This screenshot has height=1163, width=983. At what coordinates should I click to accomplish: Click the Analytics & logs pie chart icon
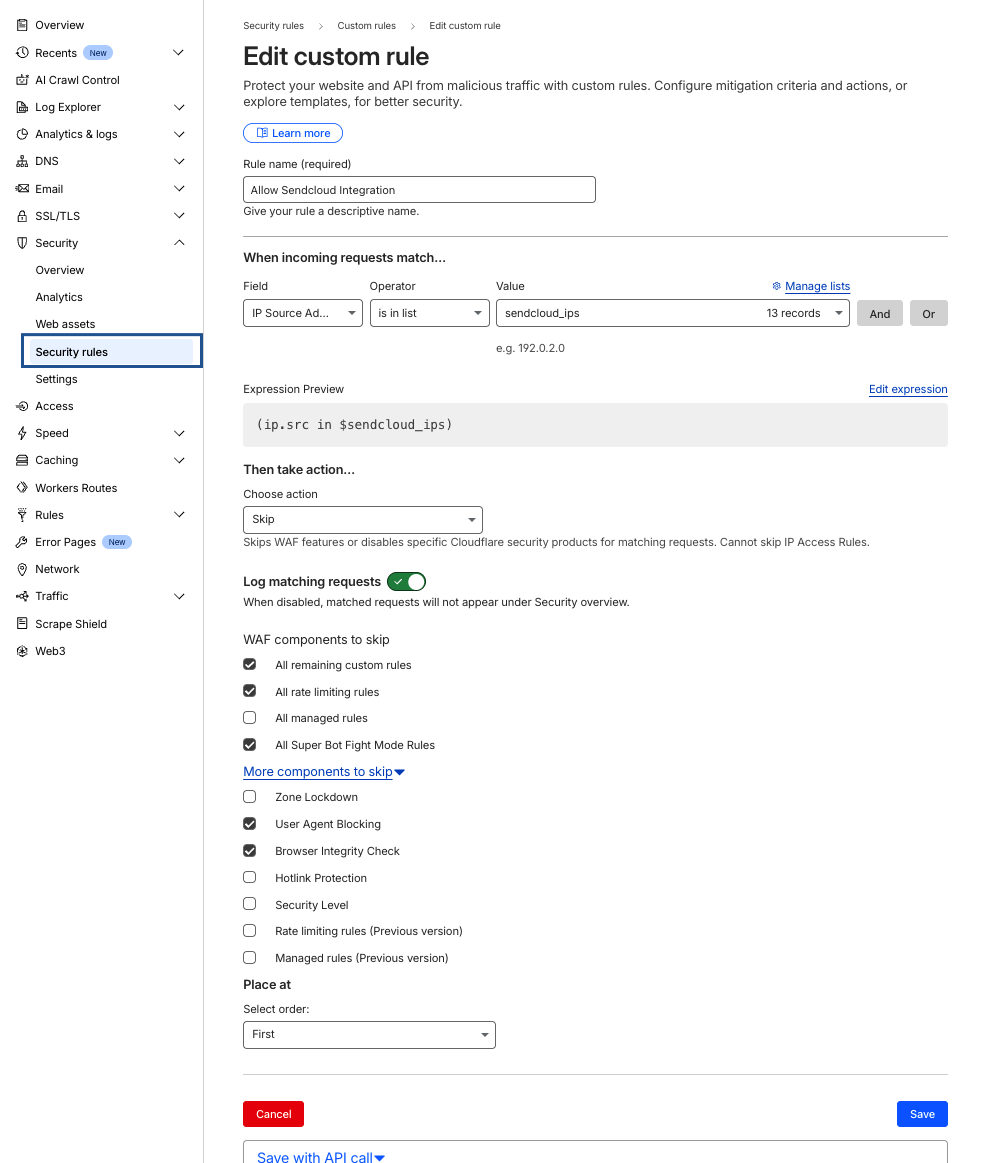tap(22, 134)
